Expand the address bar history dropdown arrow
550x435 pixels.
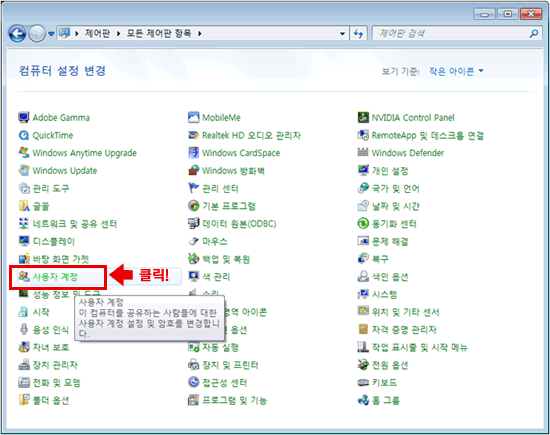tap(342, 34)
